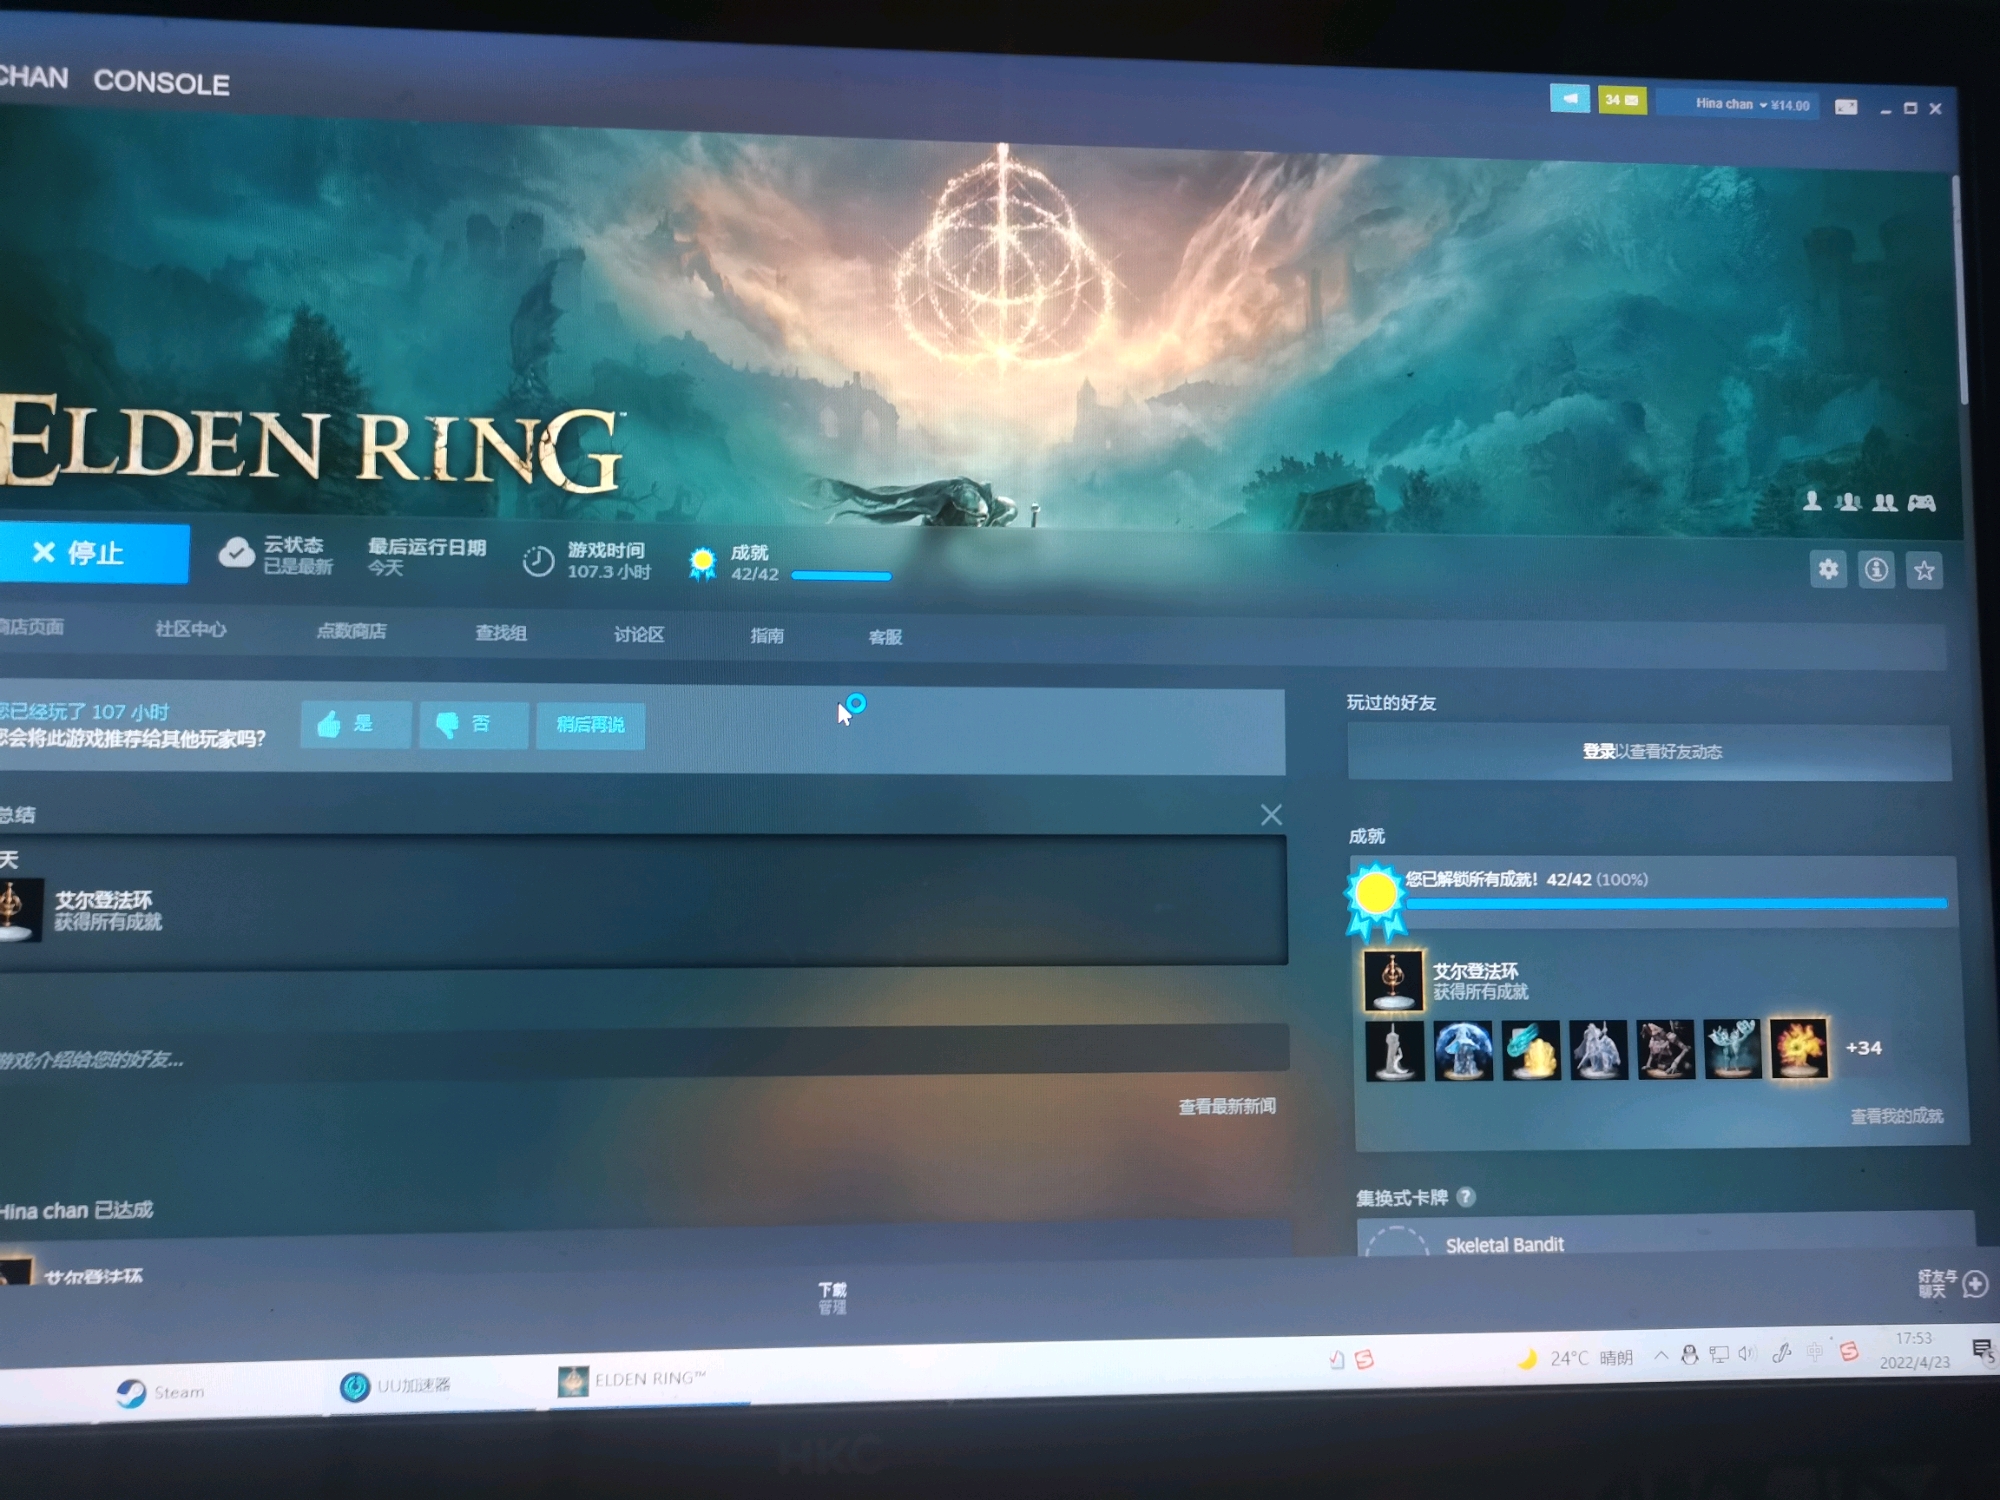Add Elden Ring to favorites star
Screen dimensions: 2000x1500
(1924, 571)
